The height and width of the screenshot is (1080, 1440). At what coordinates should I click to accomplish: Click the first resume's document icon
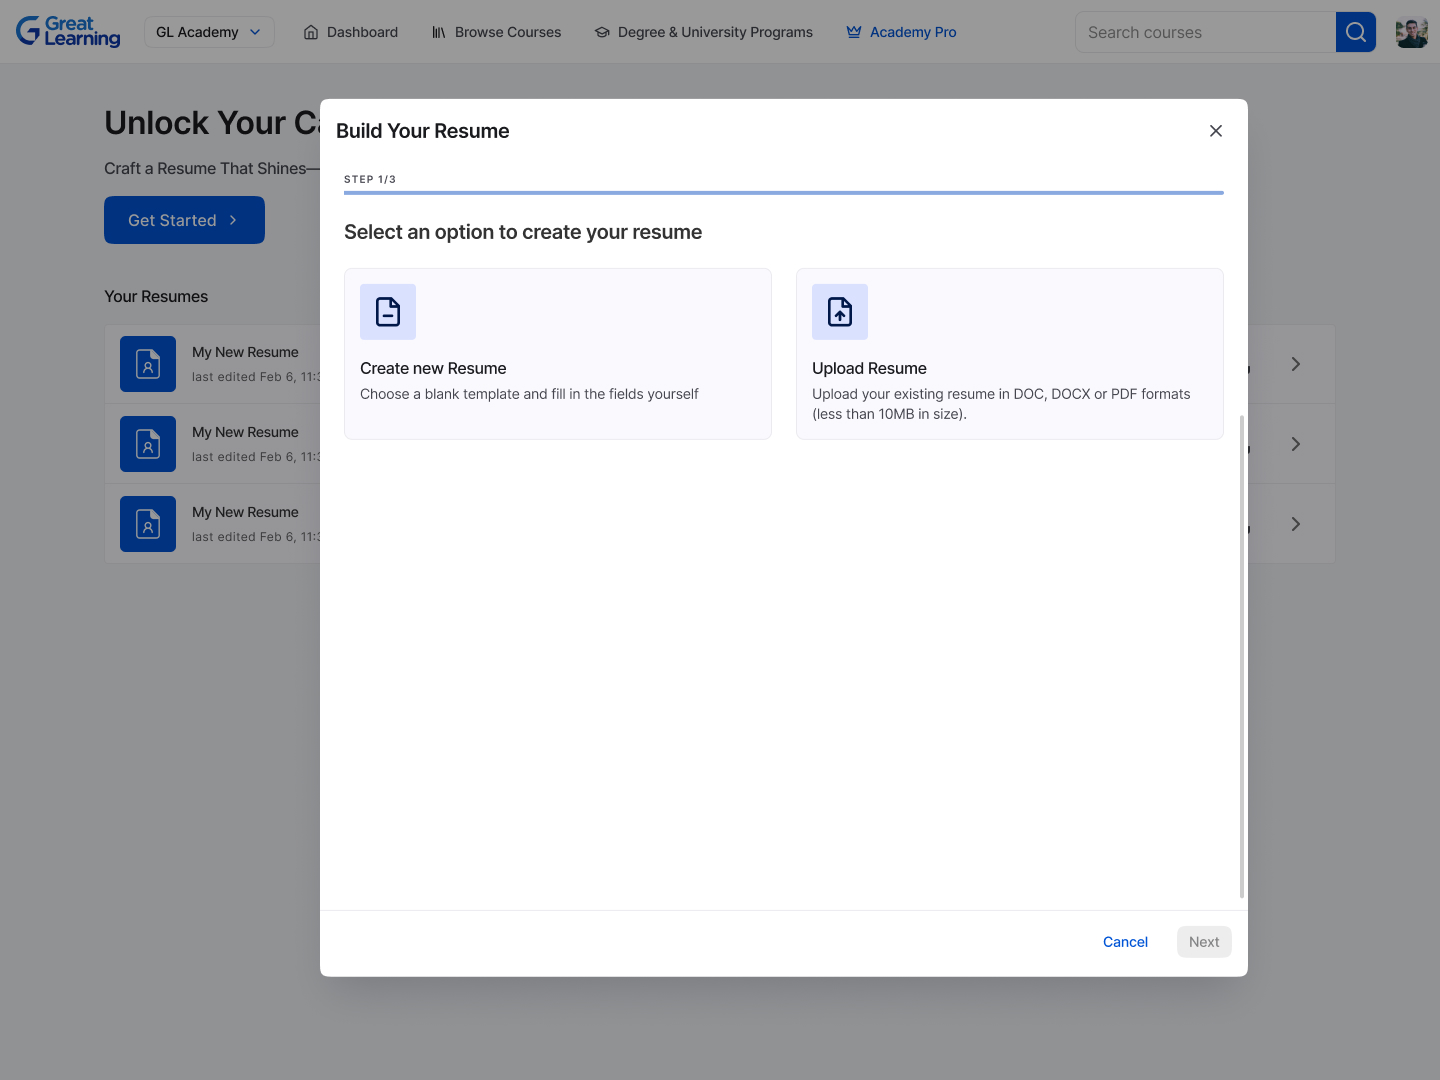(x=148, y=364)
